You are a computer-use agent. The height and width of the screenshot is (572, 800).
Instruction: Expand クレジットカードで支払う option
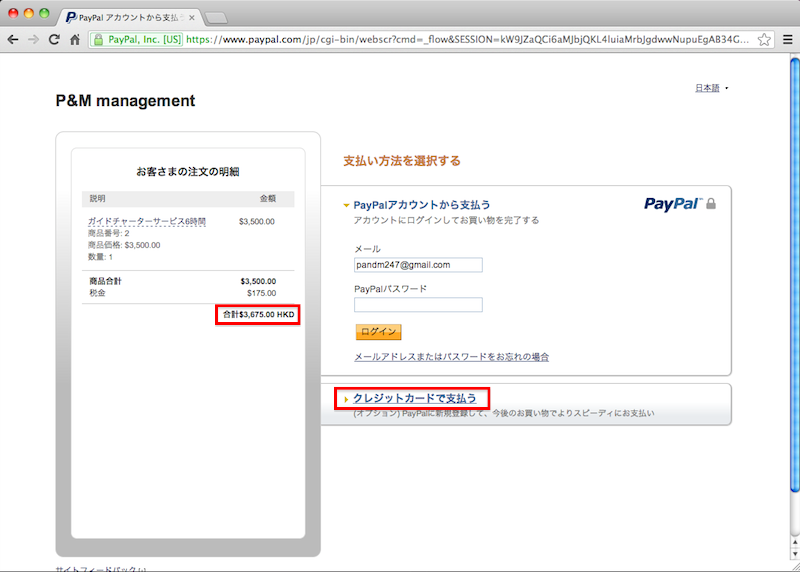tap(414, 399)
